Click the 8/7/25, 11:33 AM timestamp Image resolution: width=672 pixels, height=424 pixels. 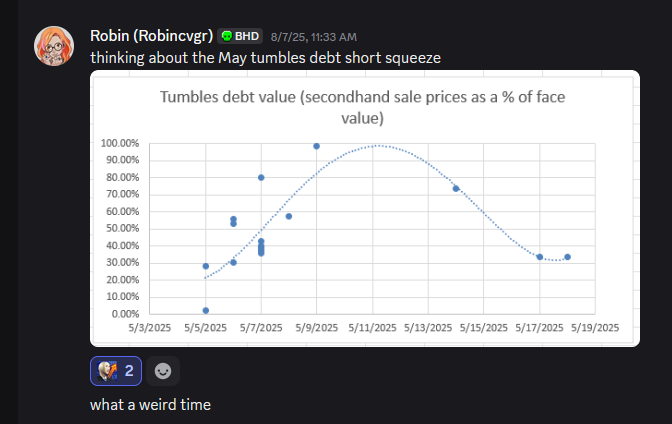point(313,36)
